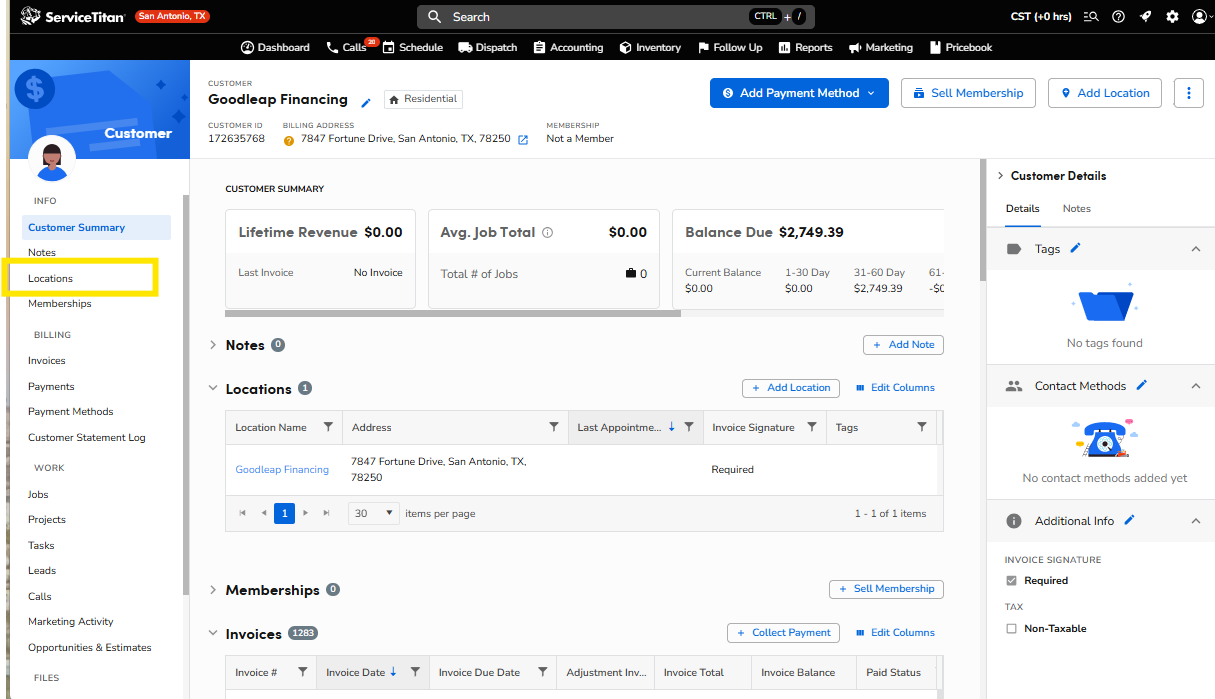The height and width of the screenshot is (699, 1215).
Task: Filter the Tags column
Action: point(922,427)
